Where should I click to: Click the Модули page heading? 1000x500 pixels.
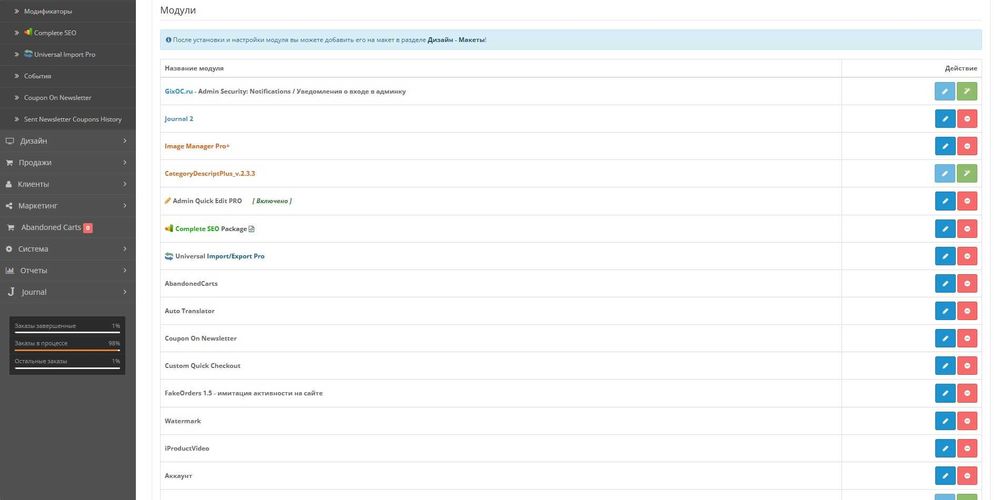tap(178, 10)
